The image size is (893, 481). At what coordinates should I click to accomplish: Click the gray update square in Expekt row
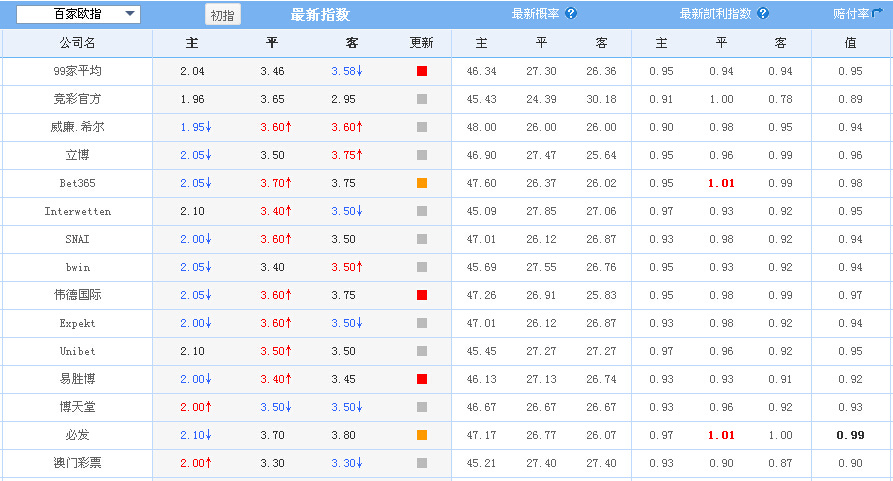coord(422,323)
